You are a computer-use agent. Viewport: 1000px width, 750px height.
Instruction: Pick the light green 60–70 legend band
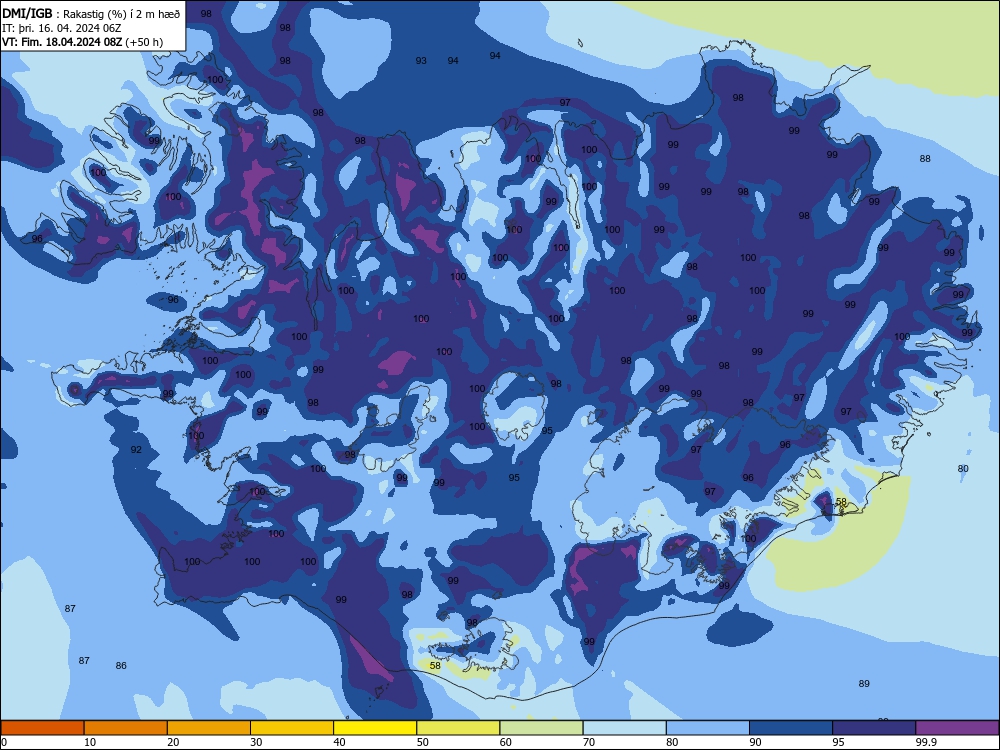point(541,728)
